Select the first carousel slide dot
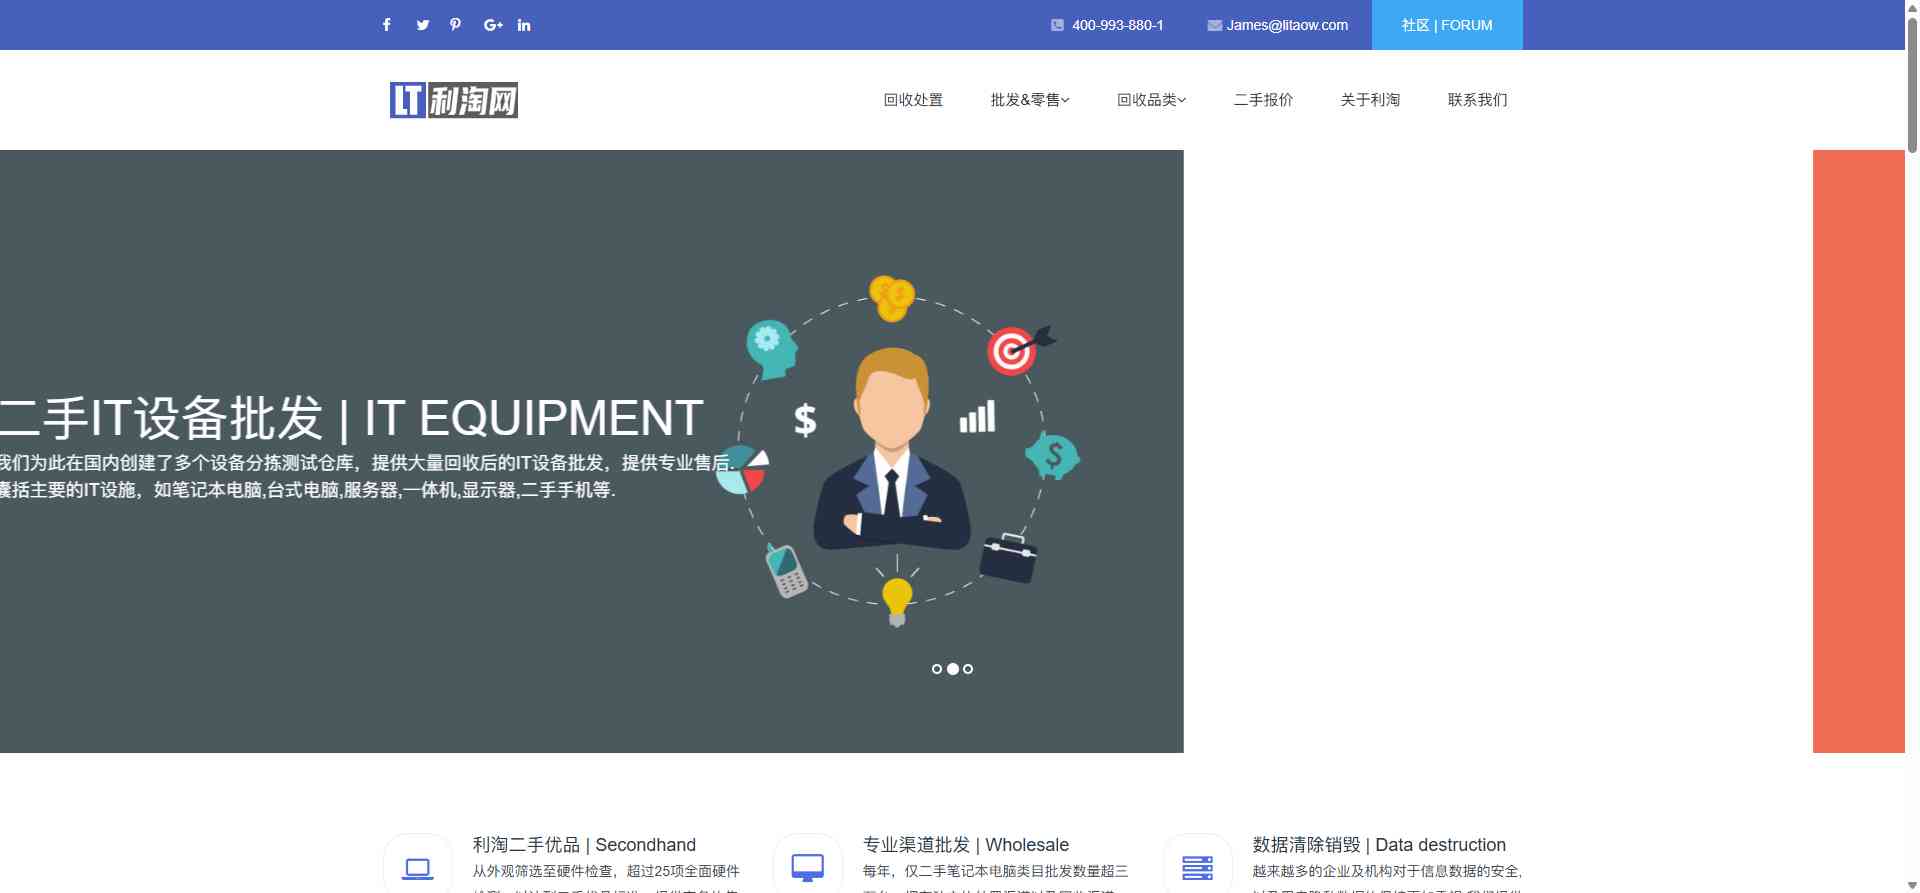 click(937, 669)
